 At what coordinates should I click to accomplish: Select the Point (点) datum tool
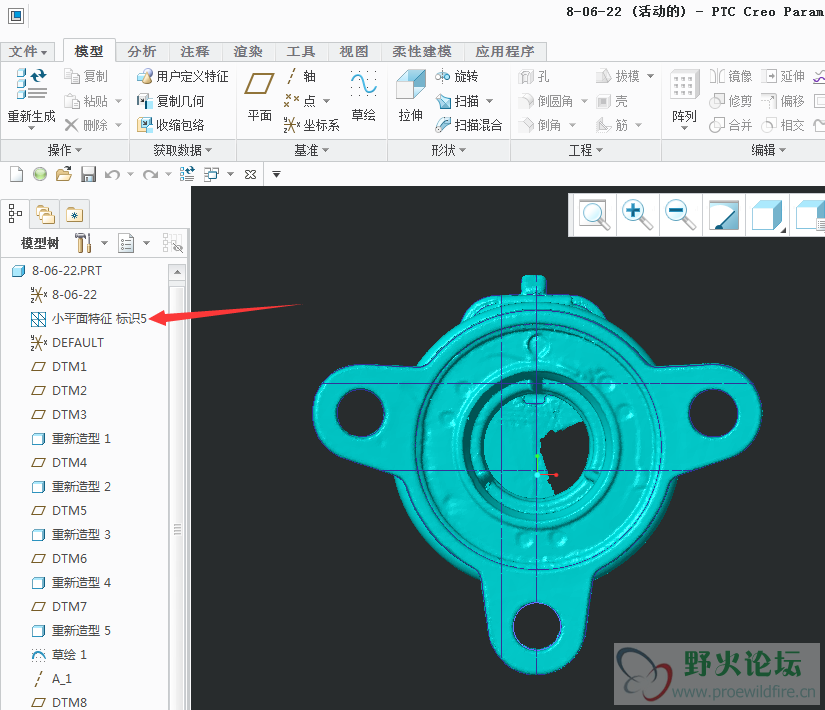pos(300,101)
